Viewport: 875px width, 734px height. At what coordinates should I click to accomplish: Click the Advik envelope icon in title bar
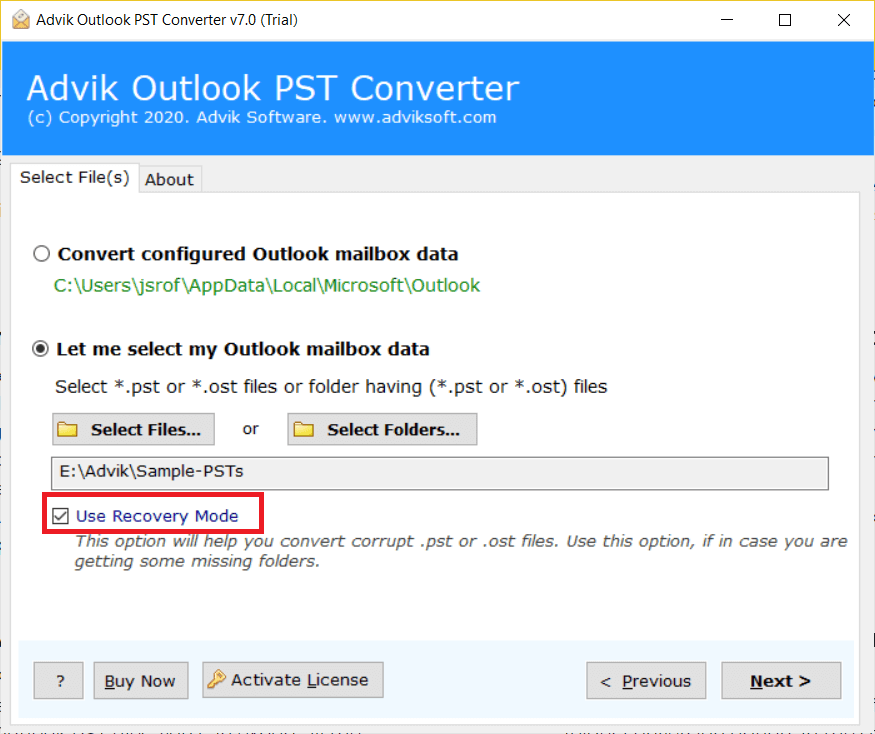tap(19, 18)
